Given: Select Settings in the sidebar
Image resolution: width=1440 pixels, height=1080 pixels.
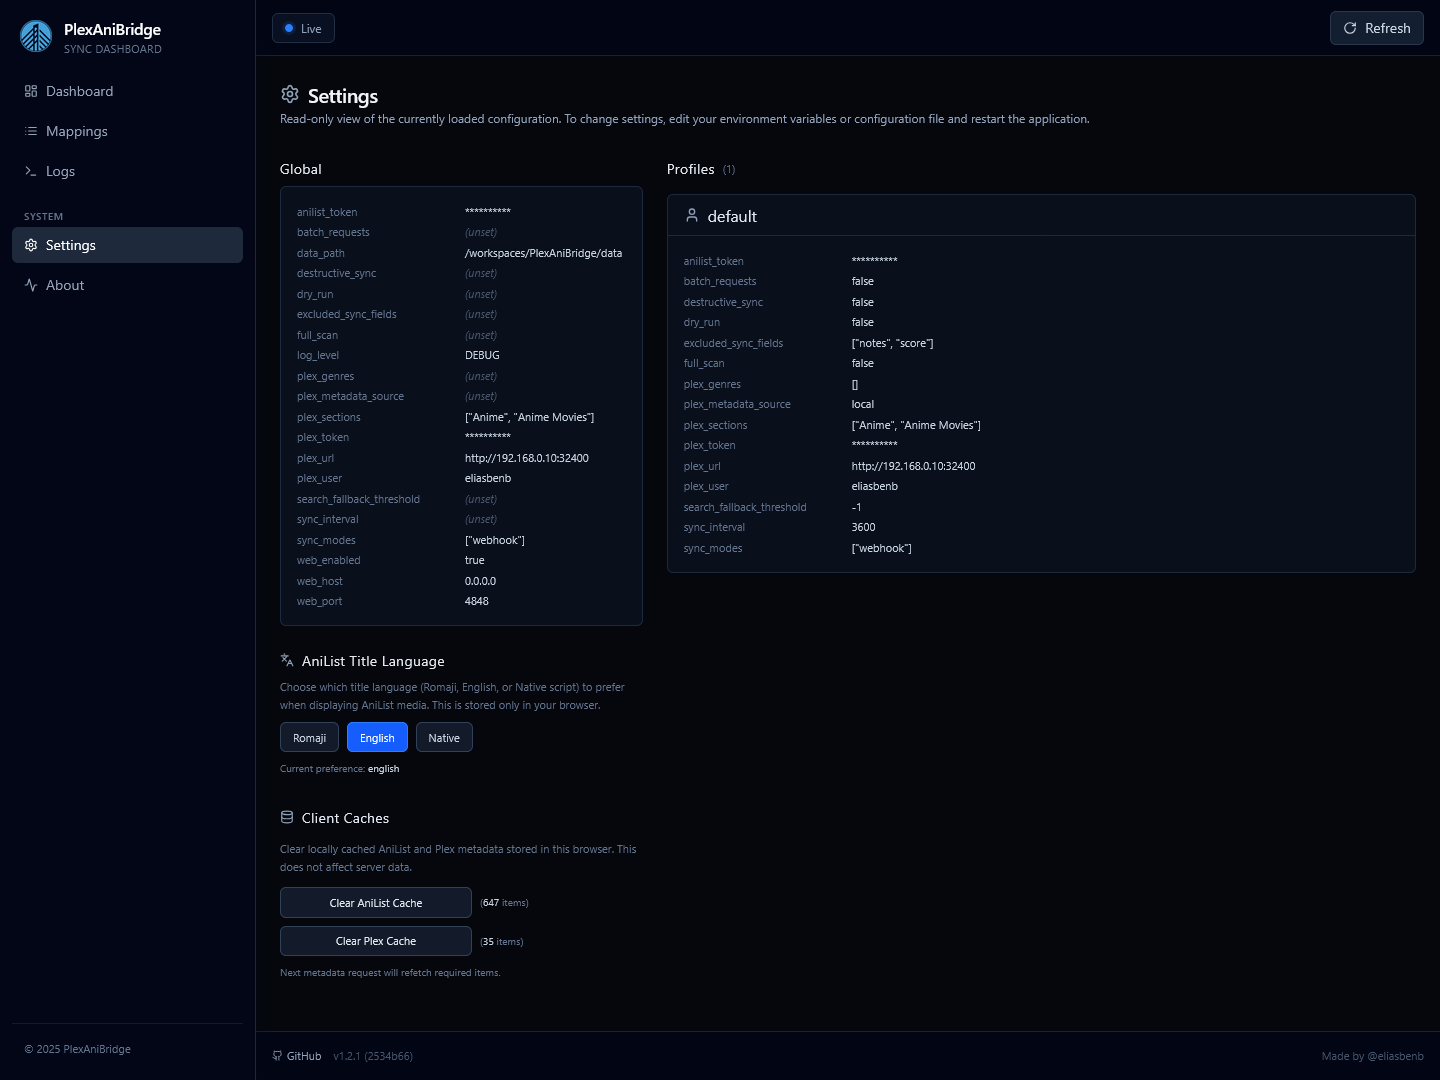Looking at the screenshot, I should tap(127, 245).
